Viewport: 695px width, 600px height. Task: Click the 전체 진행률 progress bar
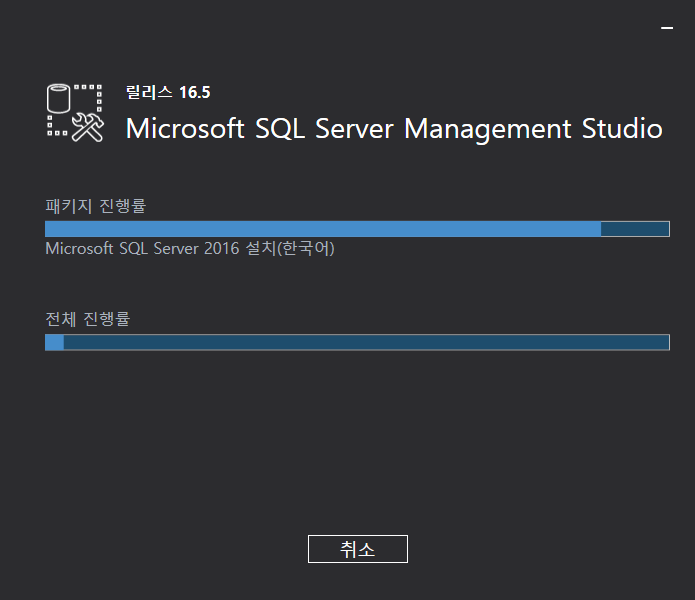point(357,343)
